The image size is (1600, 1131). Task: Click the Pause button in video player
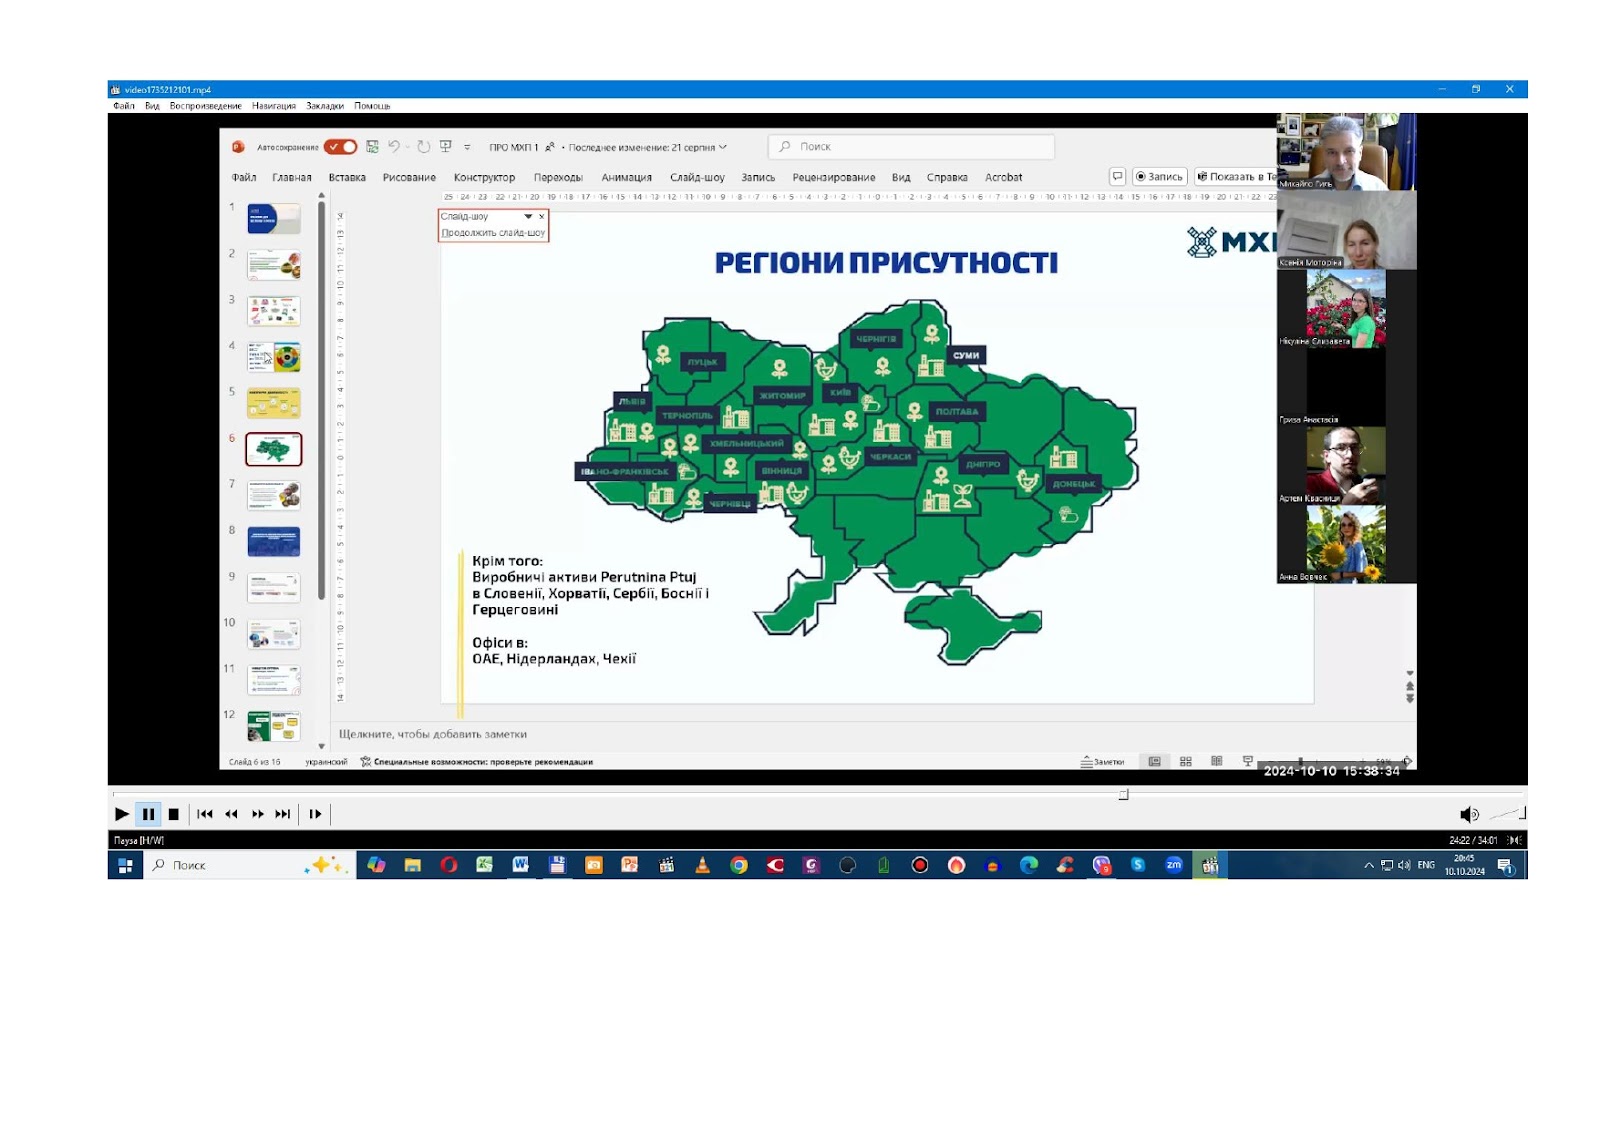(x=148, y=814)
